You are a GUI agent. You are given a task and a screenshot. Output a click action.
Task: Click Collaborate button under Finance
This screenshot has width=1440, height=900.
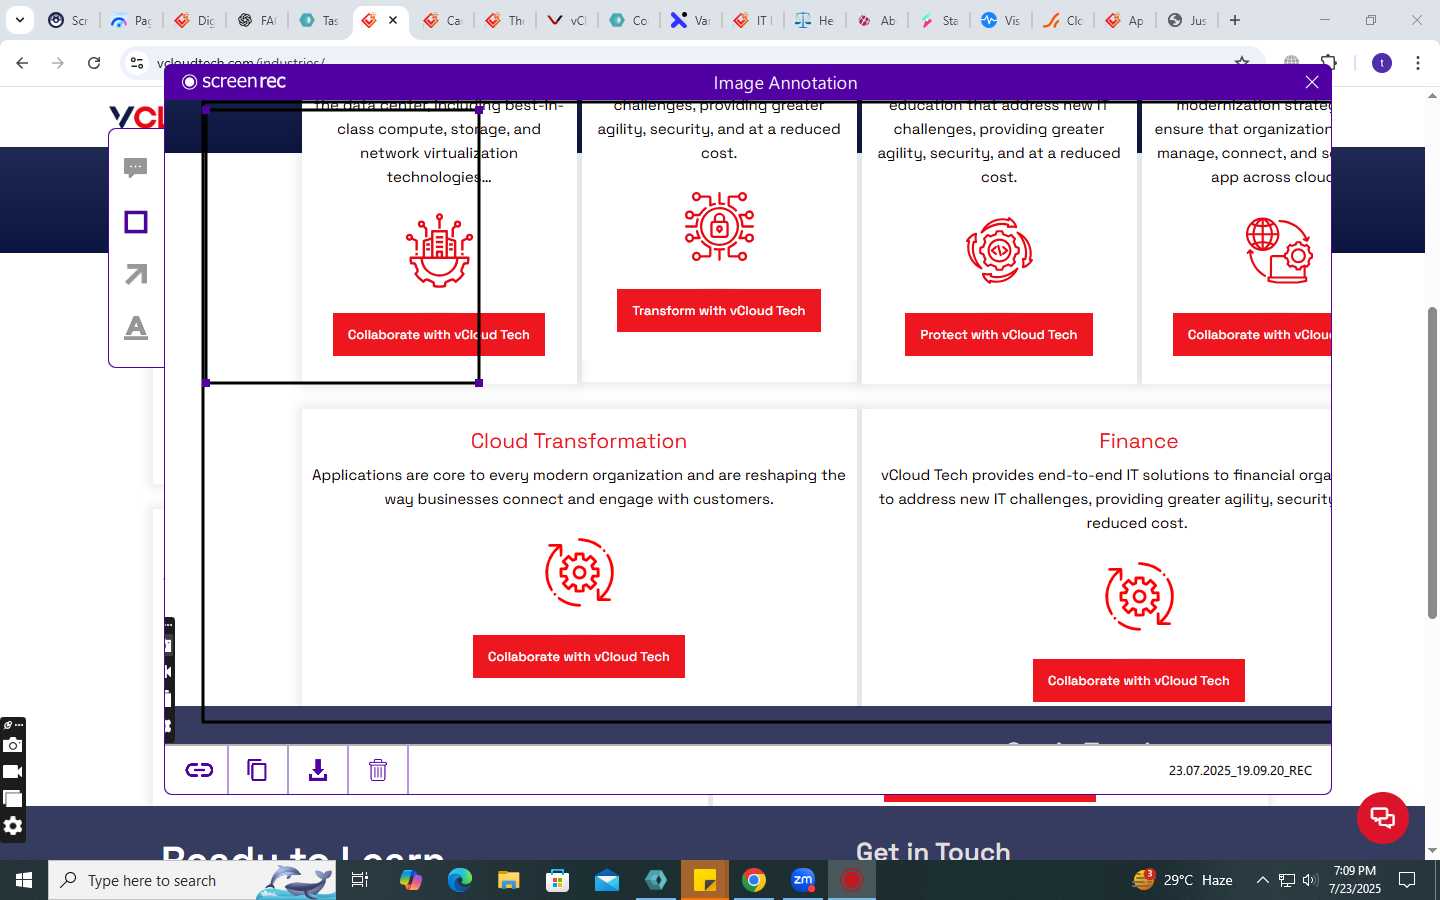[x=1139, y=681]
